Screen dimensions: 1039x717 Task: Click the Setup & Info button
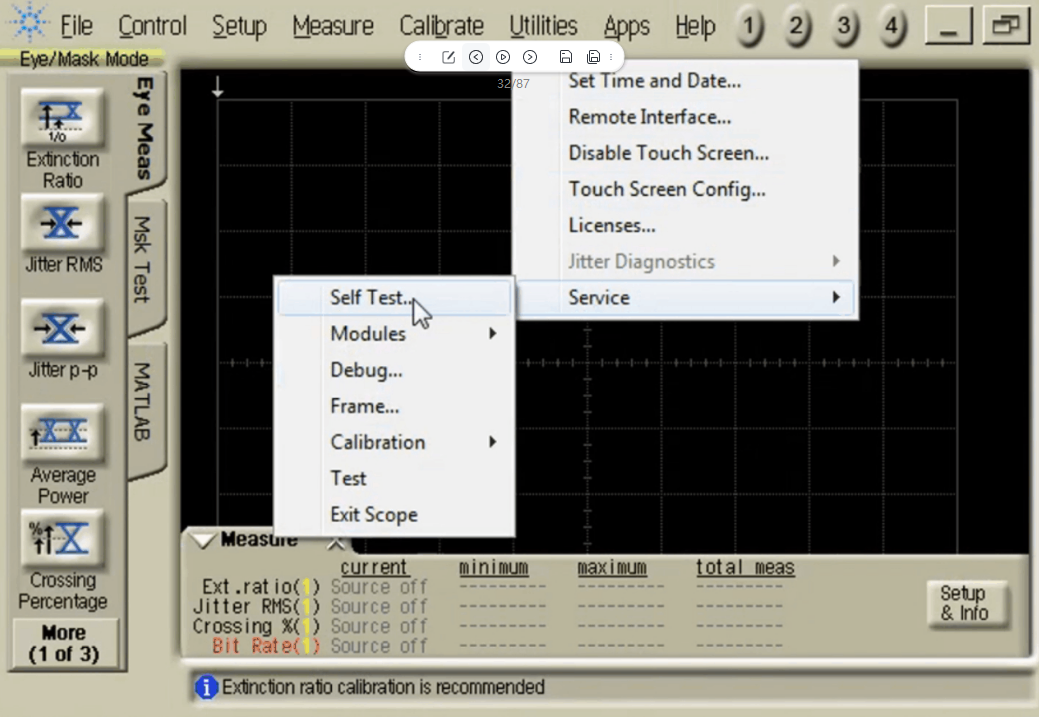962,603
